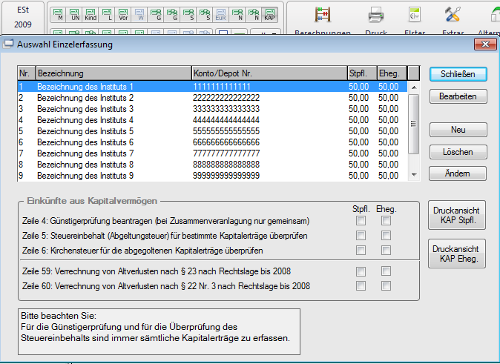Select row Bezeichnung des Instituts 1
The height and width of the screenshot is (364, 500).
tap(212, 87)
